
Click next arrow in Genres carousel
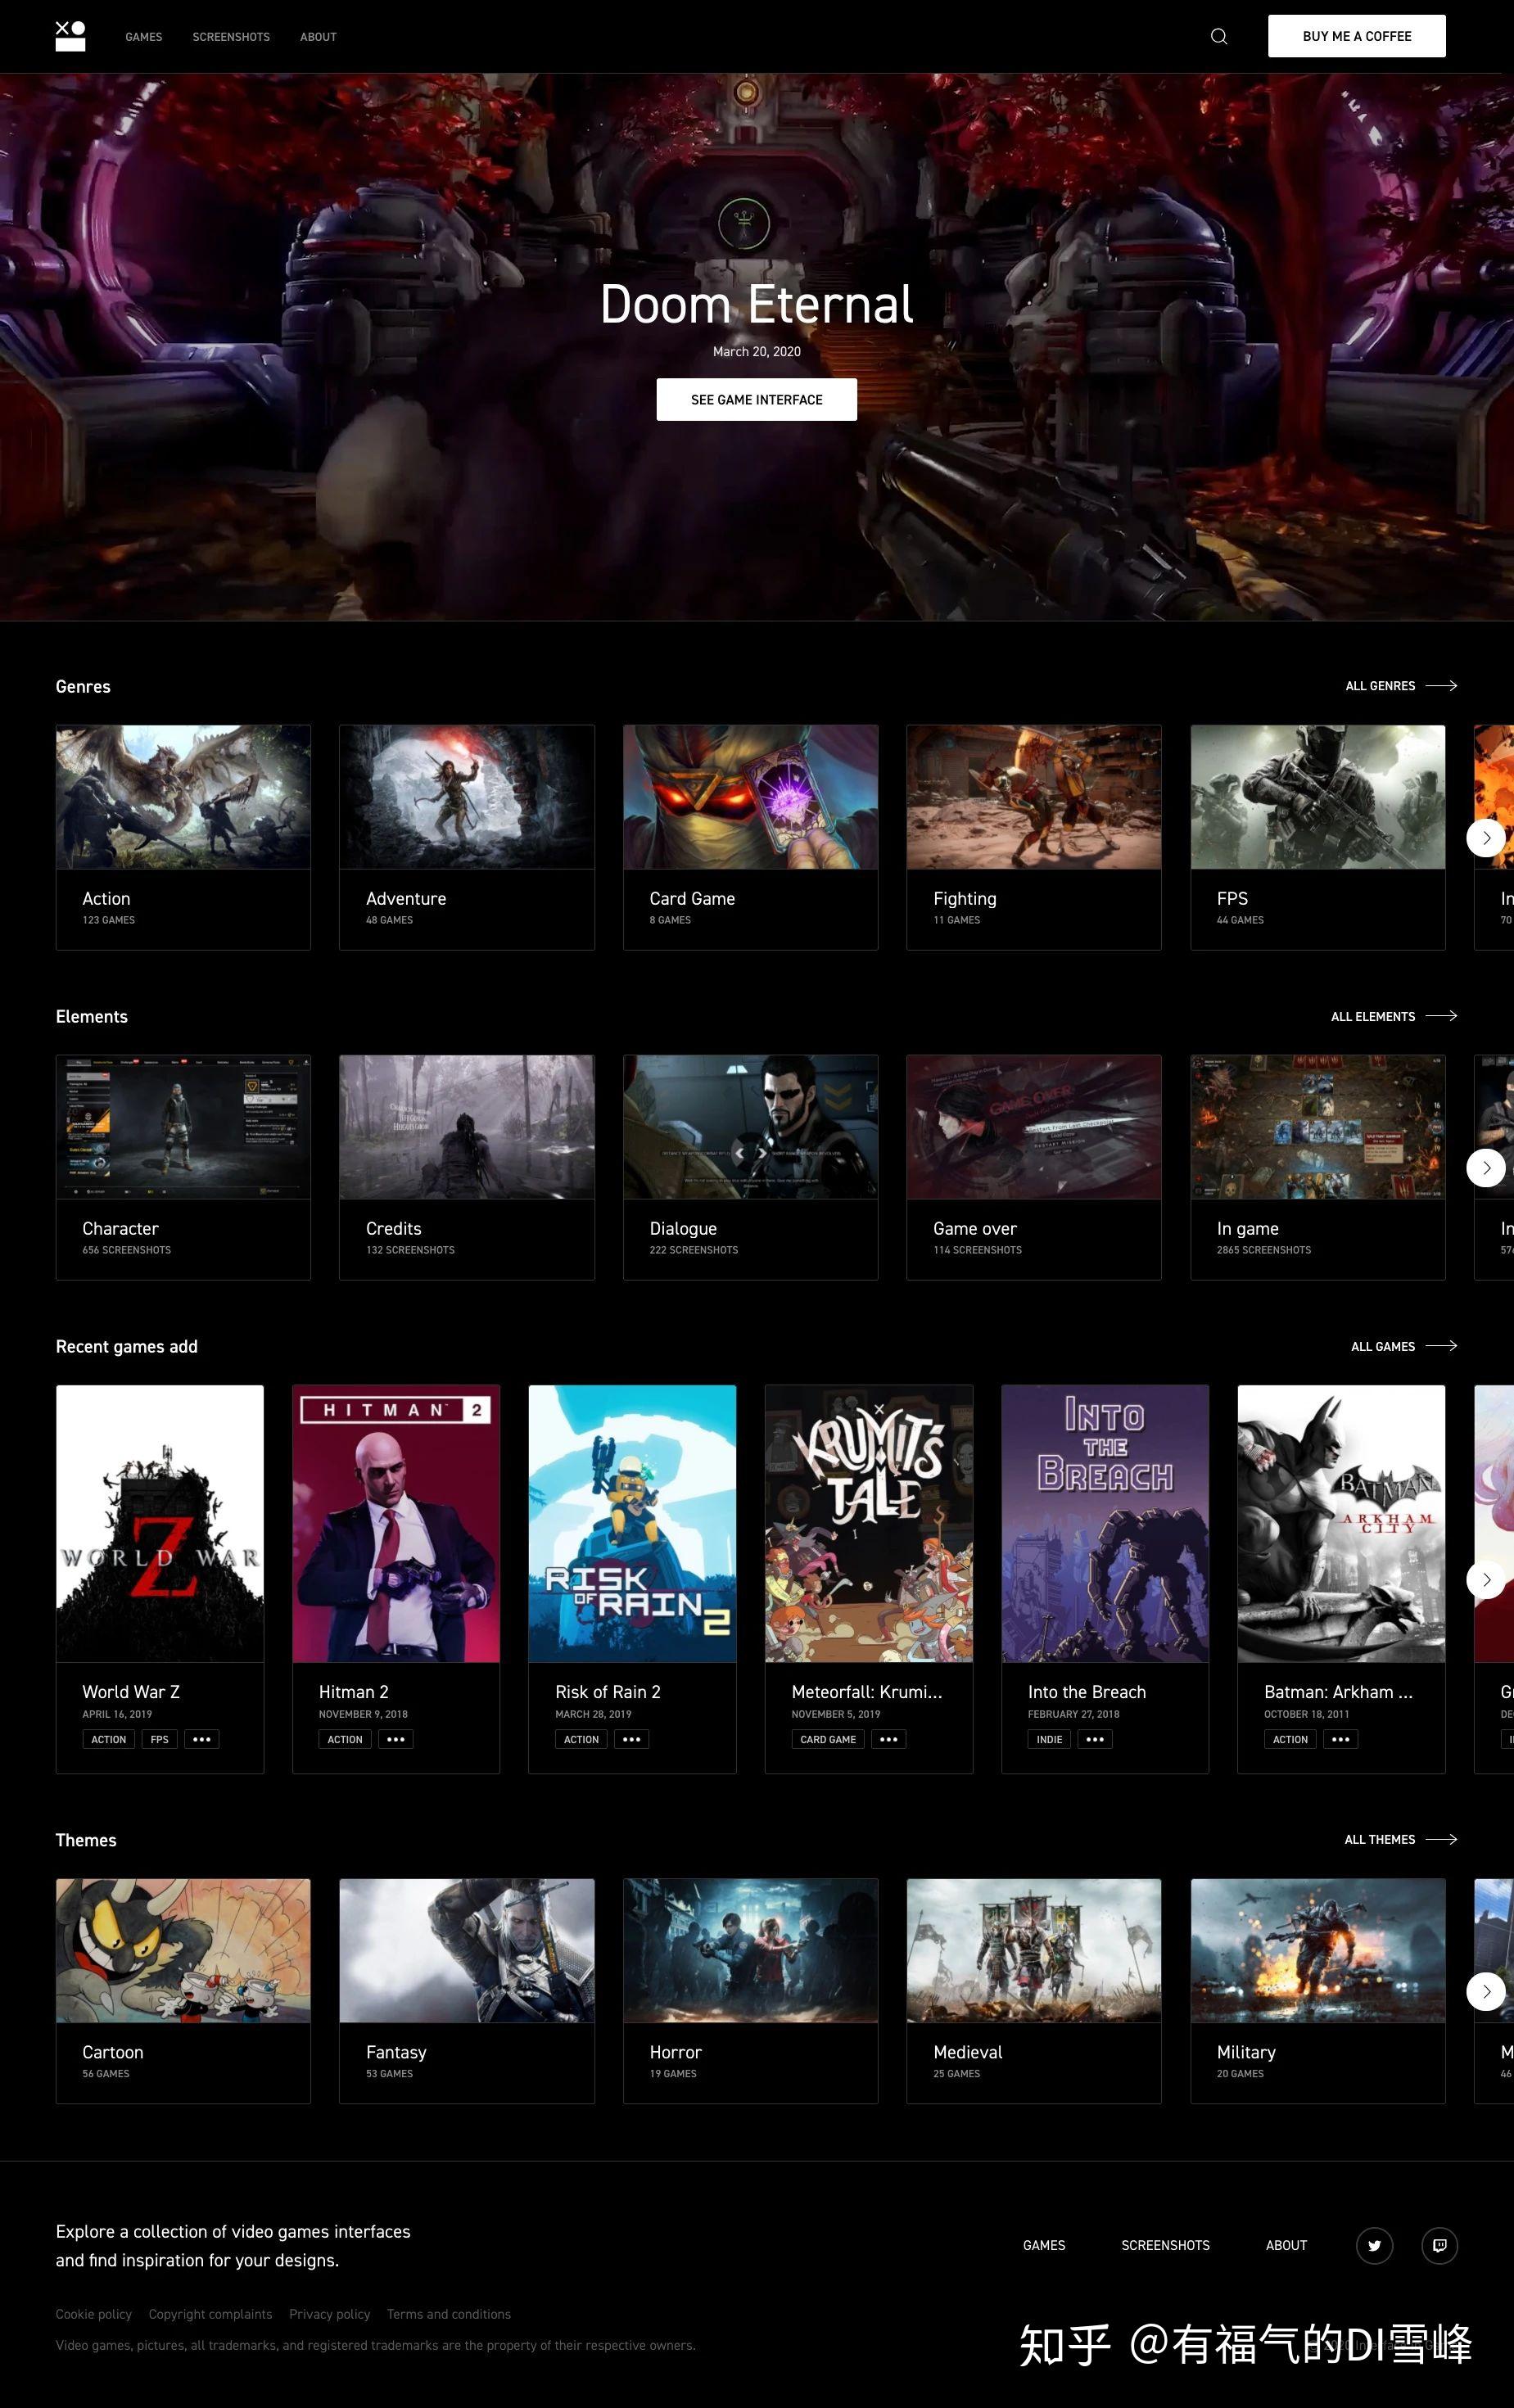pyautogui.click(x=1486, y=837)
